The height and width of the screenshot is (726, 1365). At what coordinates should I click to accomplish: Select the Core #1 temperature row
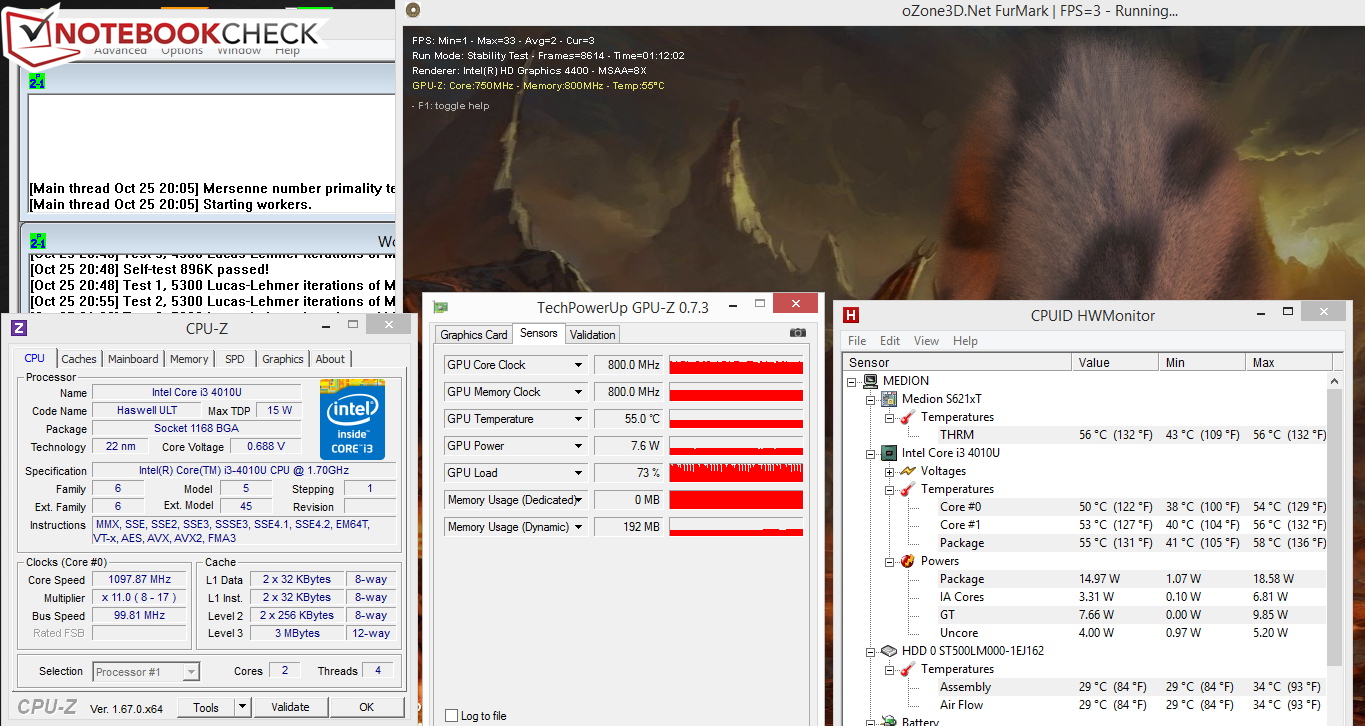(x=1086, y=525)
